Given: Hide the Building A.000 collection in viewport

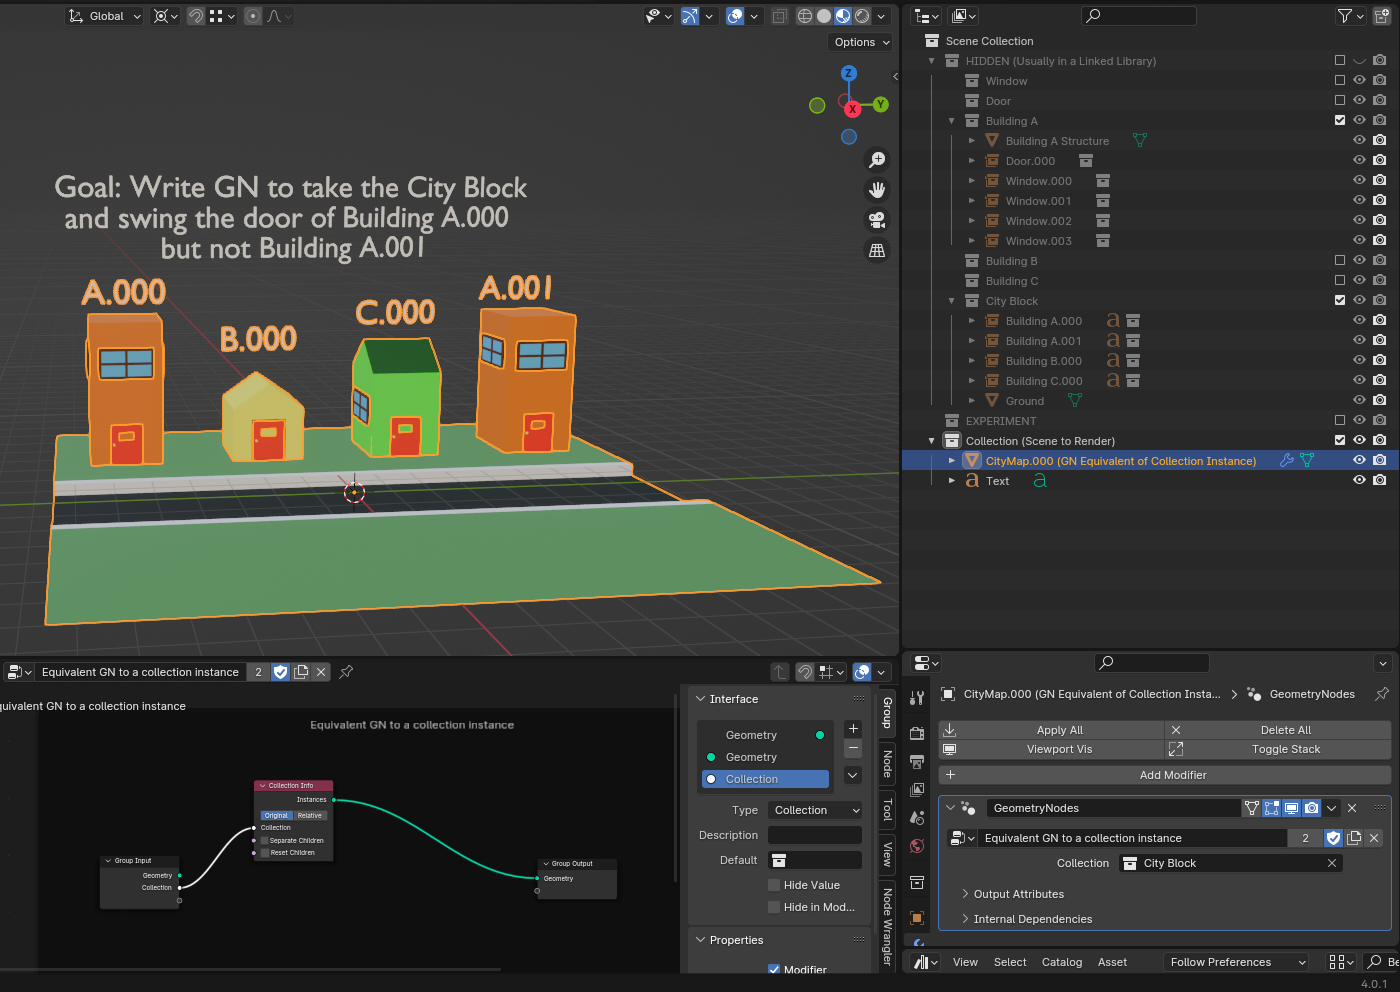Looking at the screenshot, I should (1359, 321).
